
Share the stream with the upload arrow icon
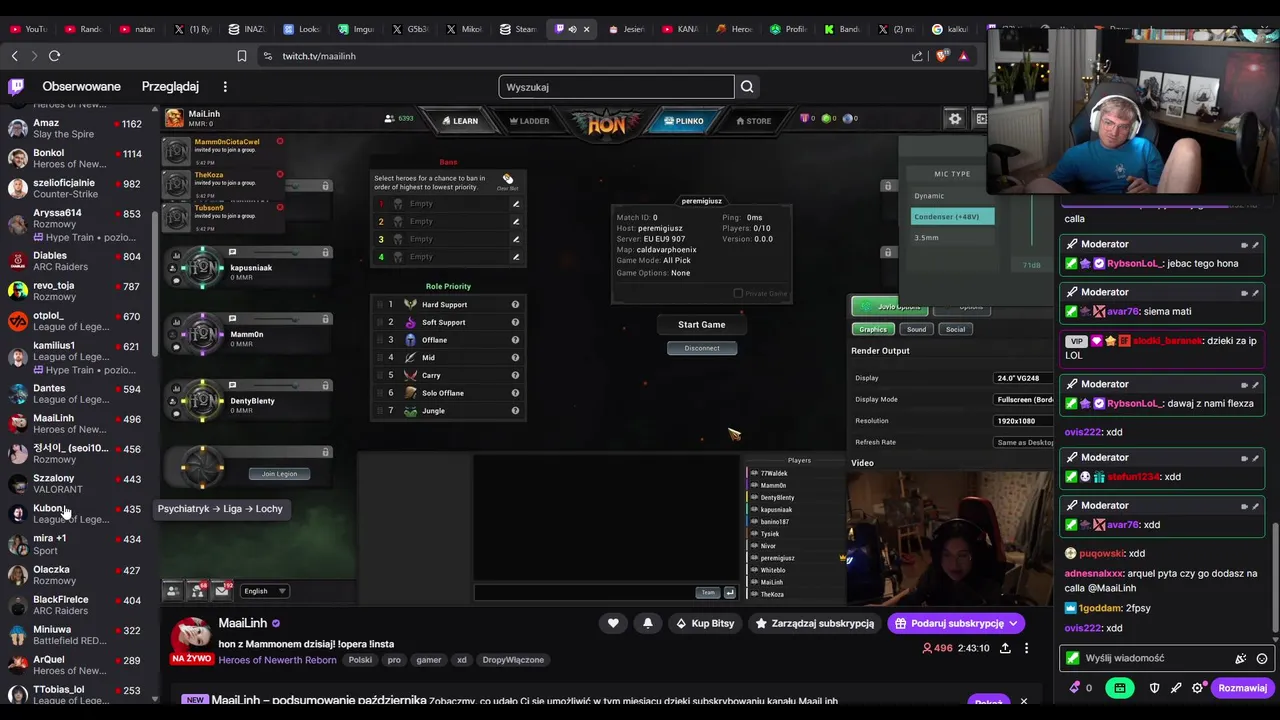[1005, 648]
